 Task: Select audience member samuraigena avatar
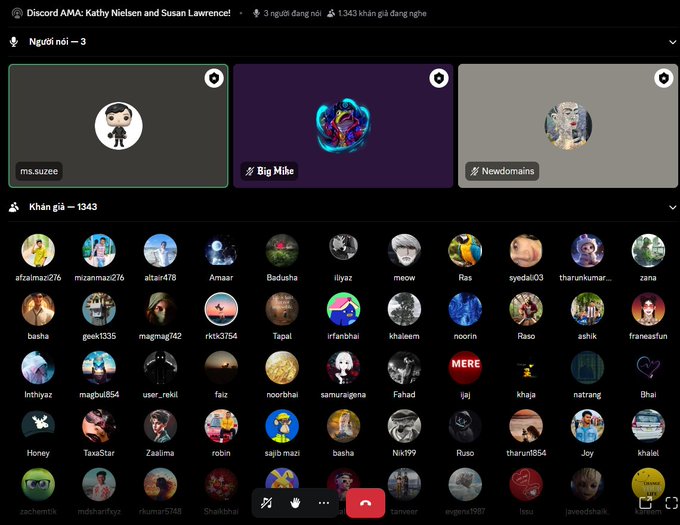coord(343,368)
